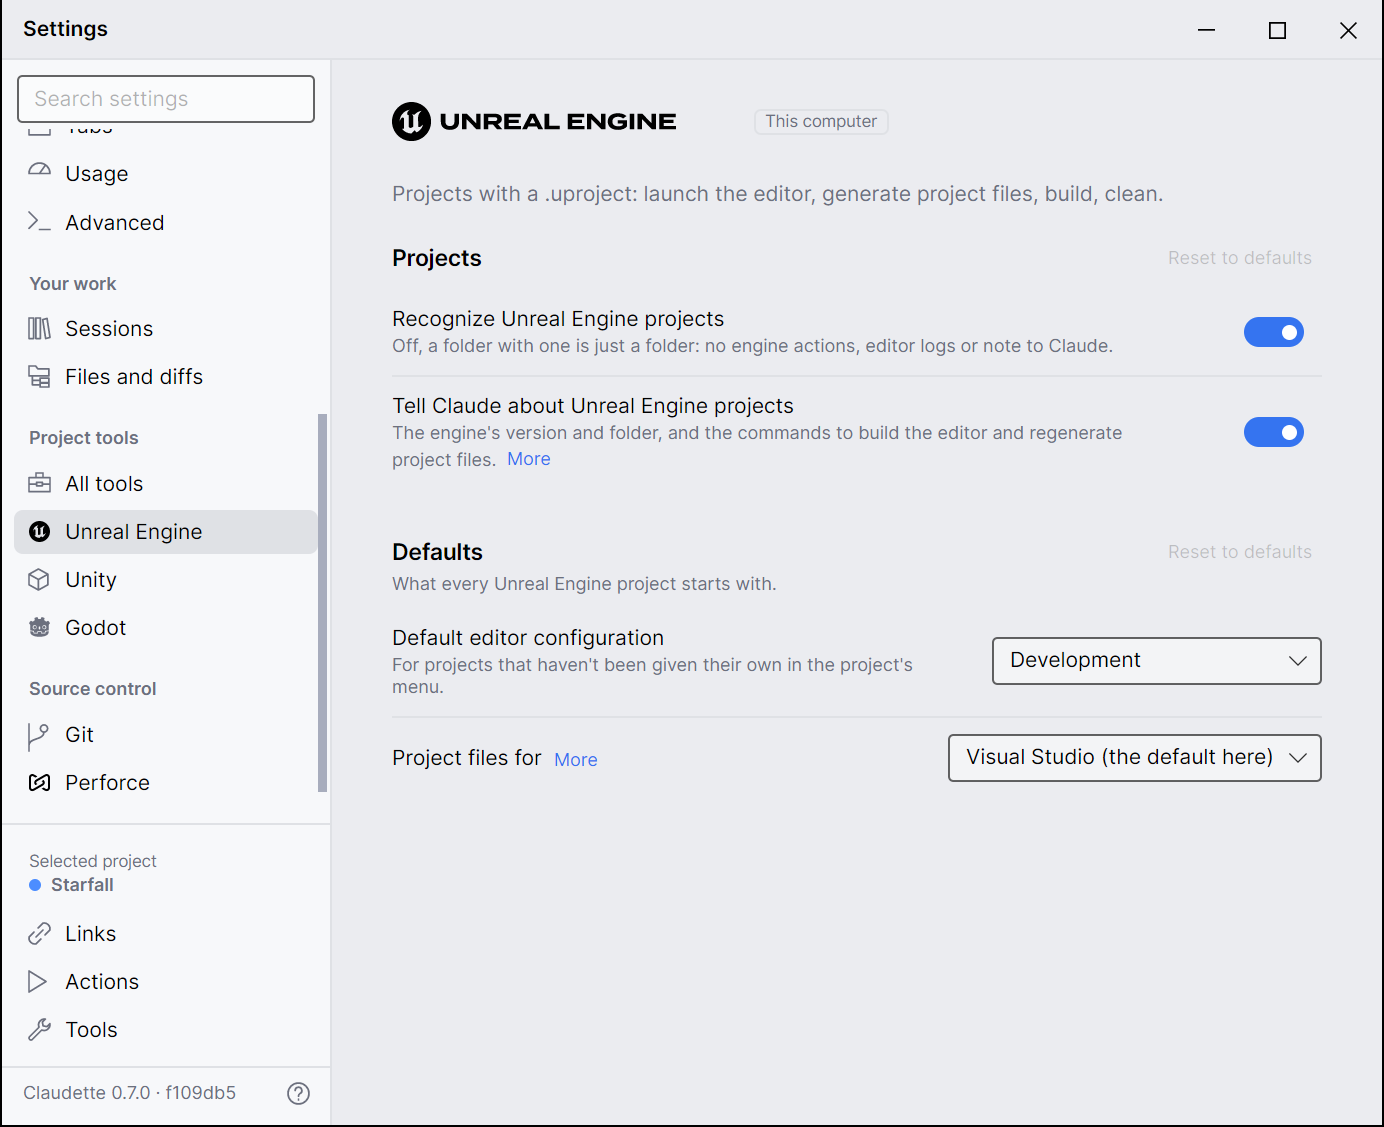Click the sidebar vertical scrollbar
Screen dimensions: 1384x1127
(x=322, y=603)
